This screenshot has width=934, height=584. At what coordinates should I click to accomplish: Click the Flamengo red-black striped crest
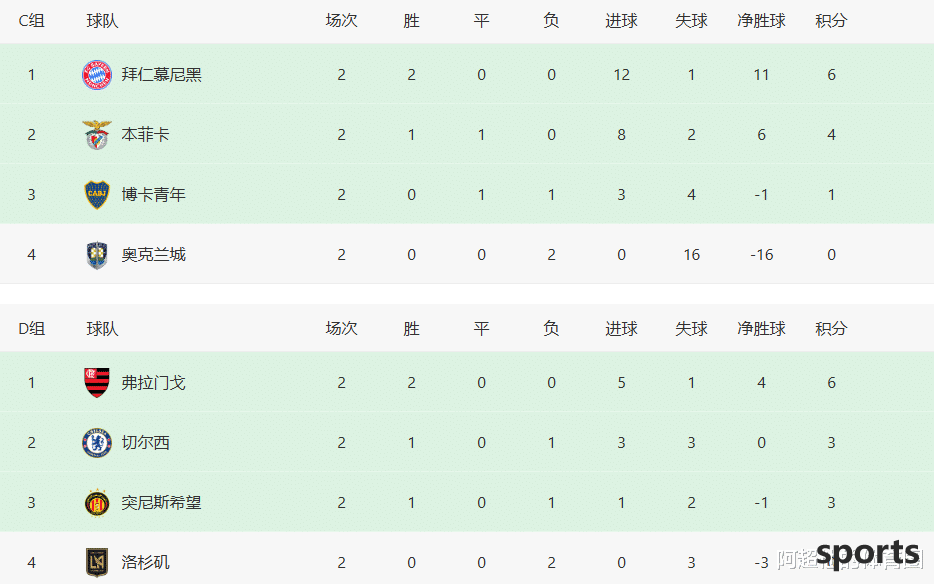[x=96, y=383]
